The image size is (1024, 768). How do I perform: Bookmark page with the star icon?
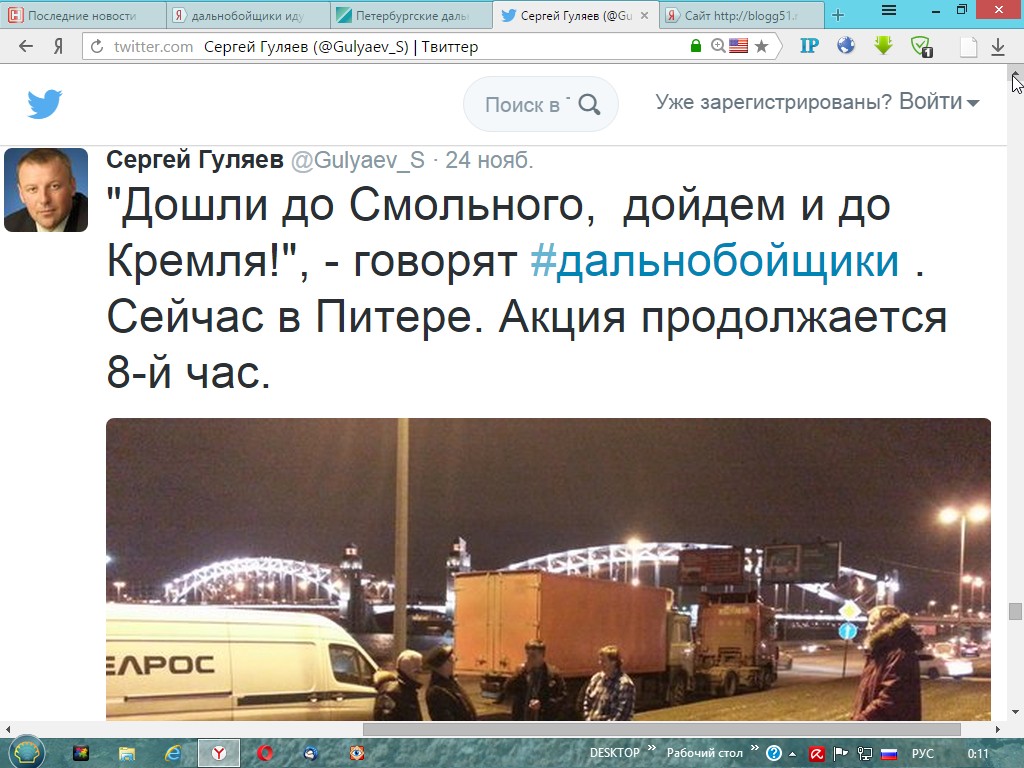[761, 46]
